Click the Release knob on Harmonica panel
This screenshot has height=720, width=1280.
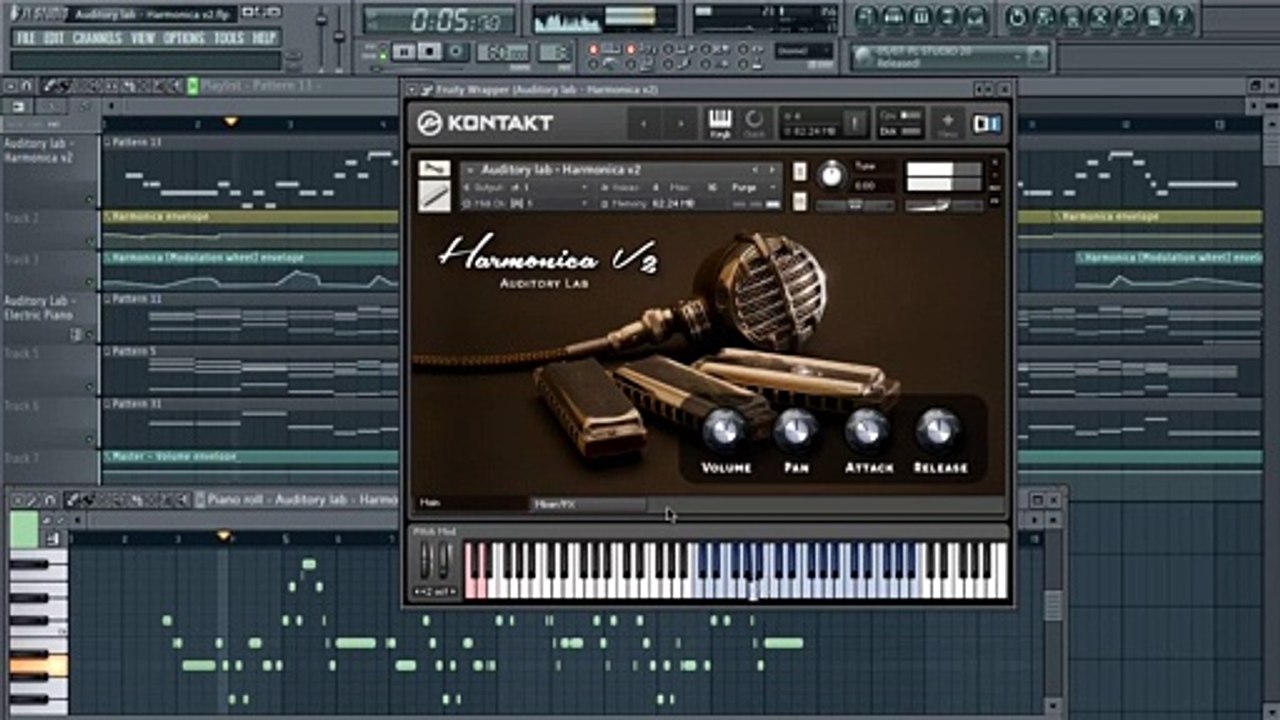(x=938, y=431)
